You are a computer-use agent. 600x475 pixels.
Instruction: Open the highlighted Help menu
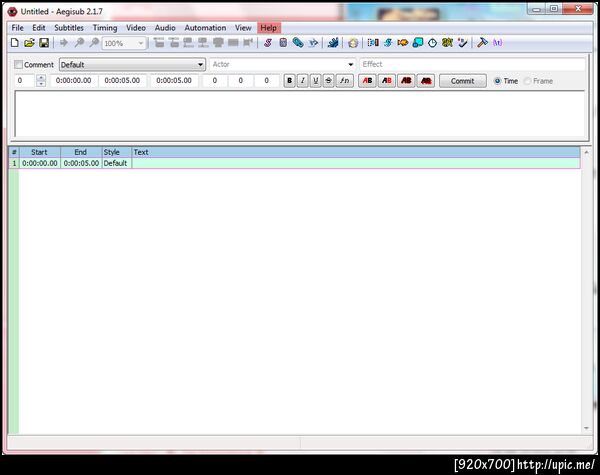click(269, 28)
